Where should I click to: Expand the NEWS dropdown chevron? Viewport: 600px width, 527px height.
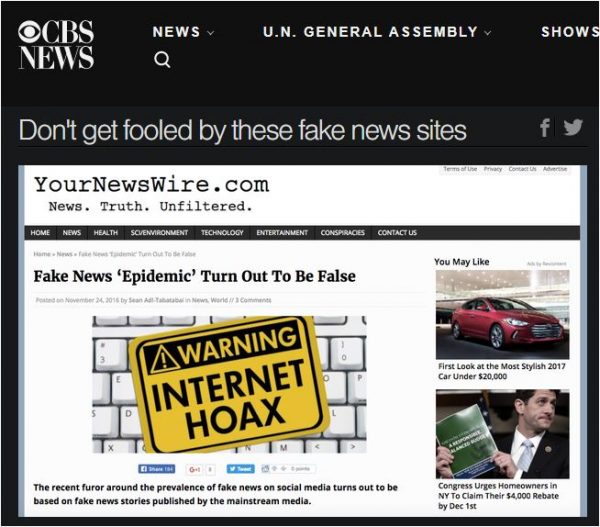point(211,33)
